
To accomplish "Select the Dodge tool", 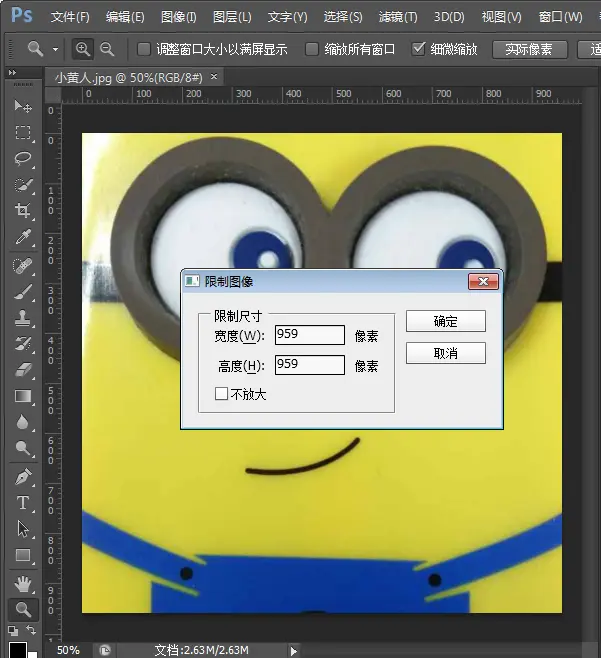I will [23, 448].
